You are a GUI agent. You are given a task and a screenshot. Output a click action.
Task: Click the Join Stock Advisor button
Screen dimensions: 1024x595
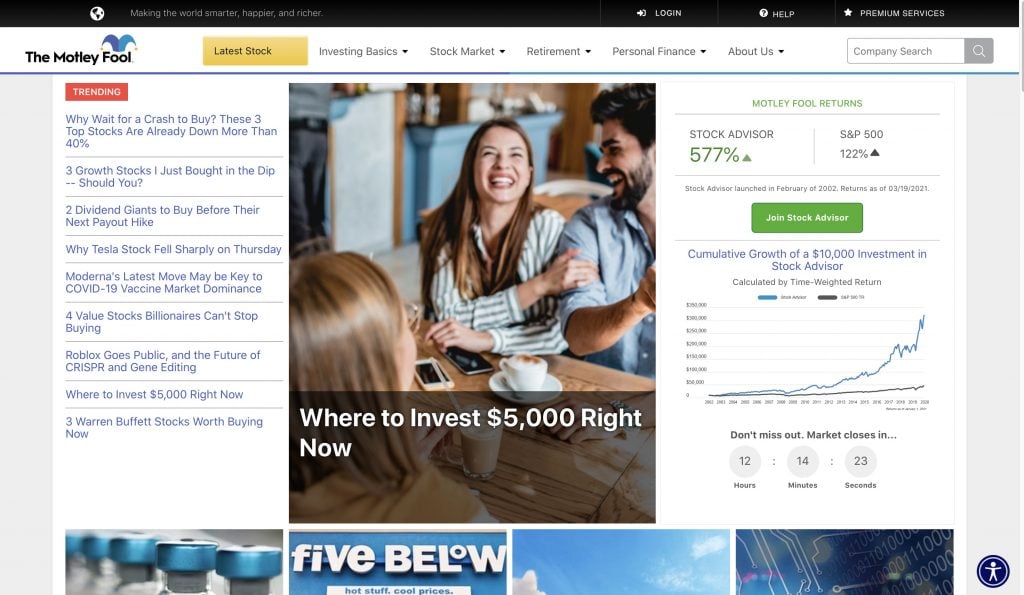coord(807,217)
